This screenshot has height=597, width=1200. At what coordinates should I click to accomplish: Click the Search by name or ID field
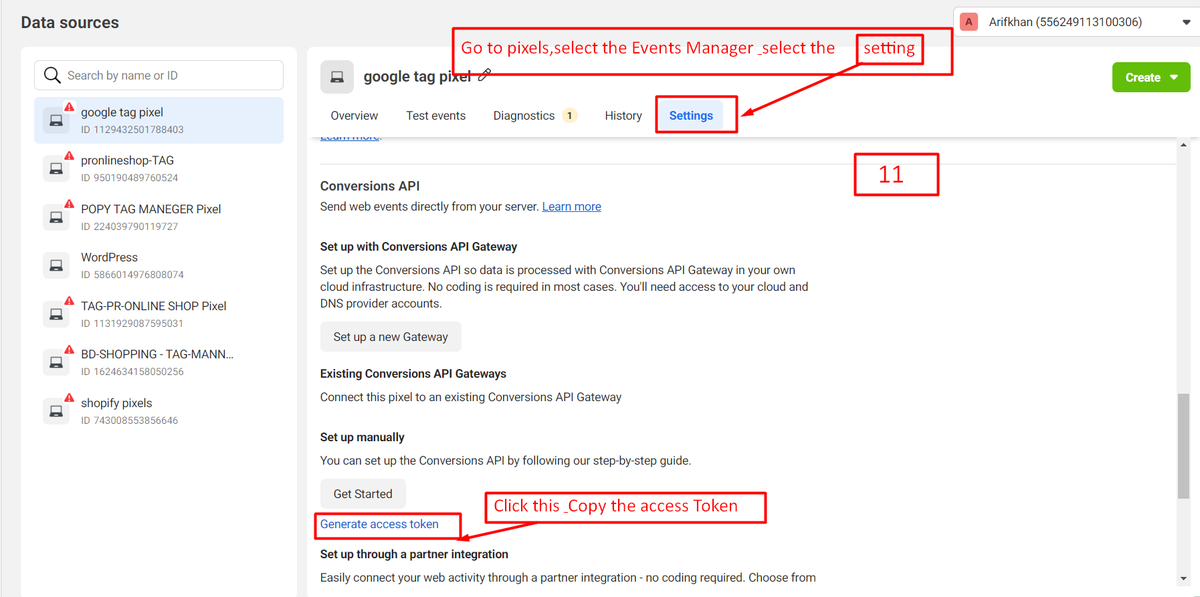point(159,75)
